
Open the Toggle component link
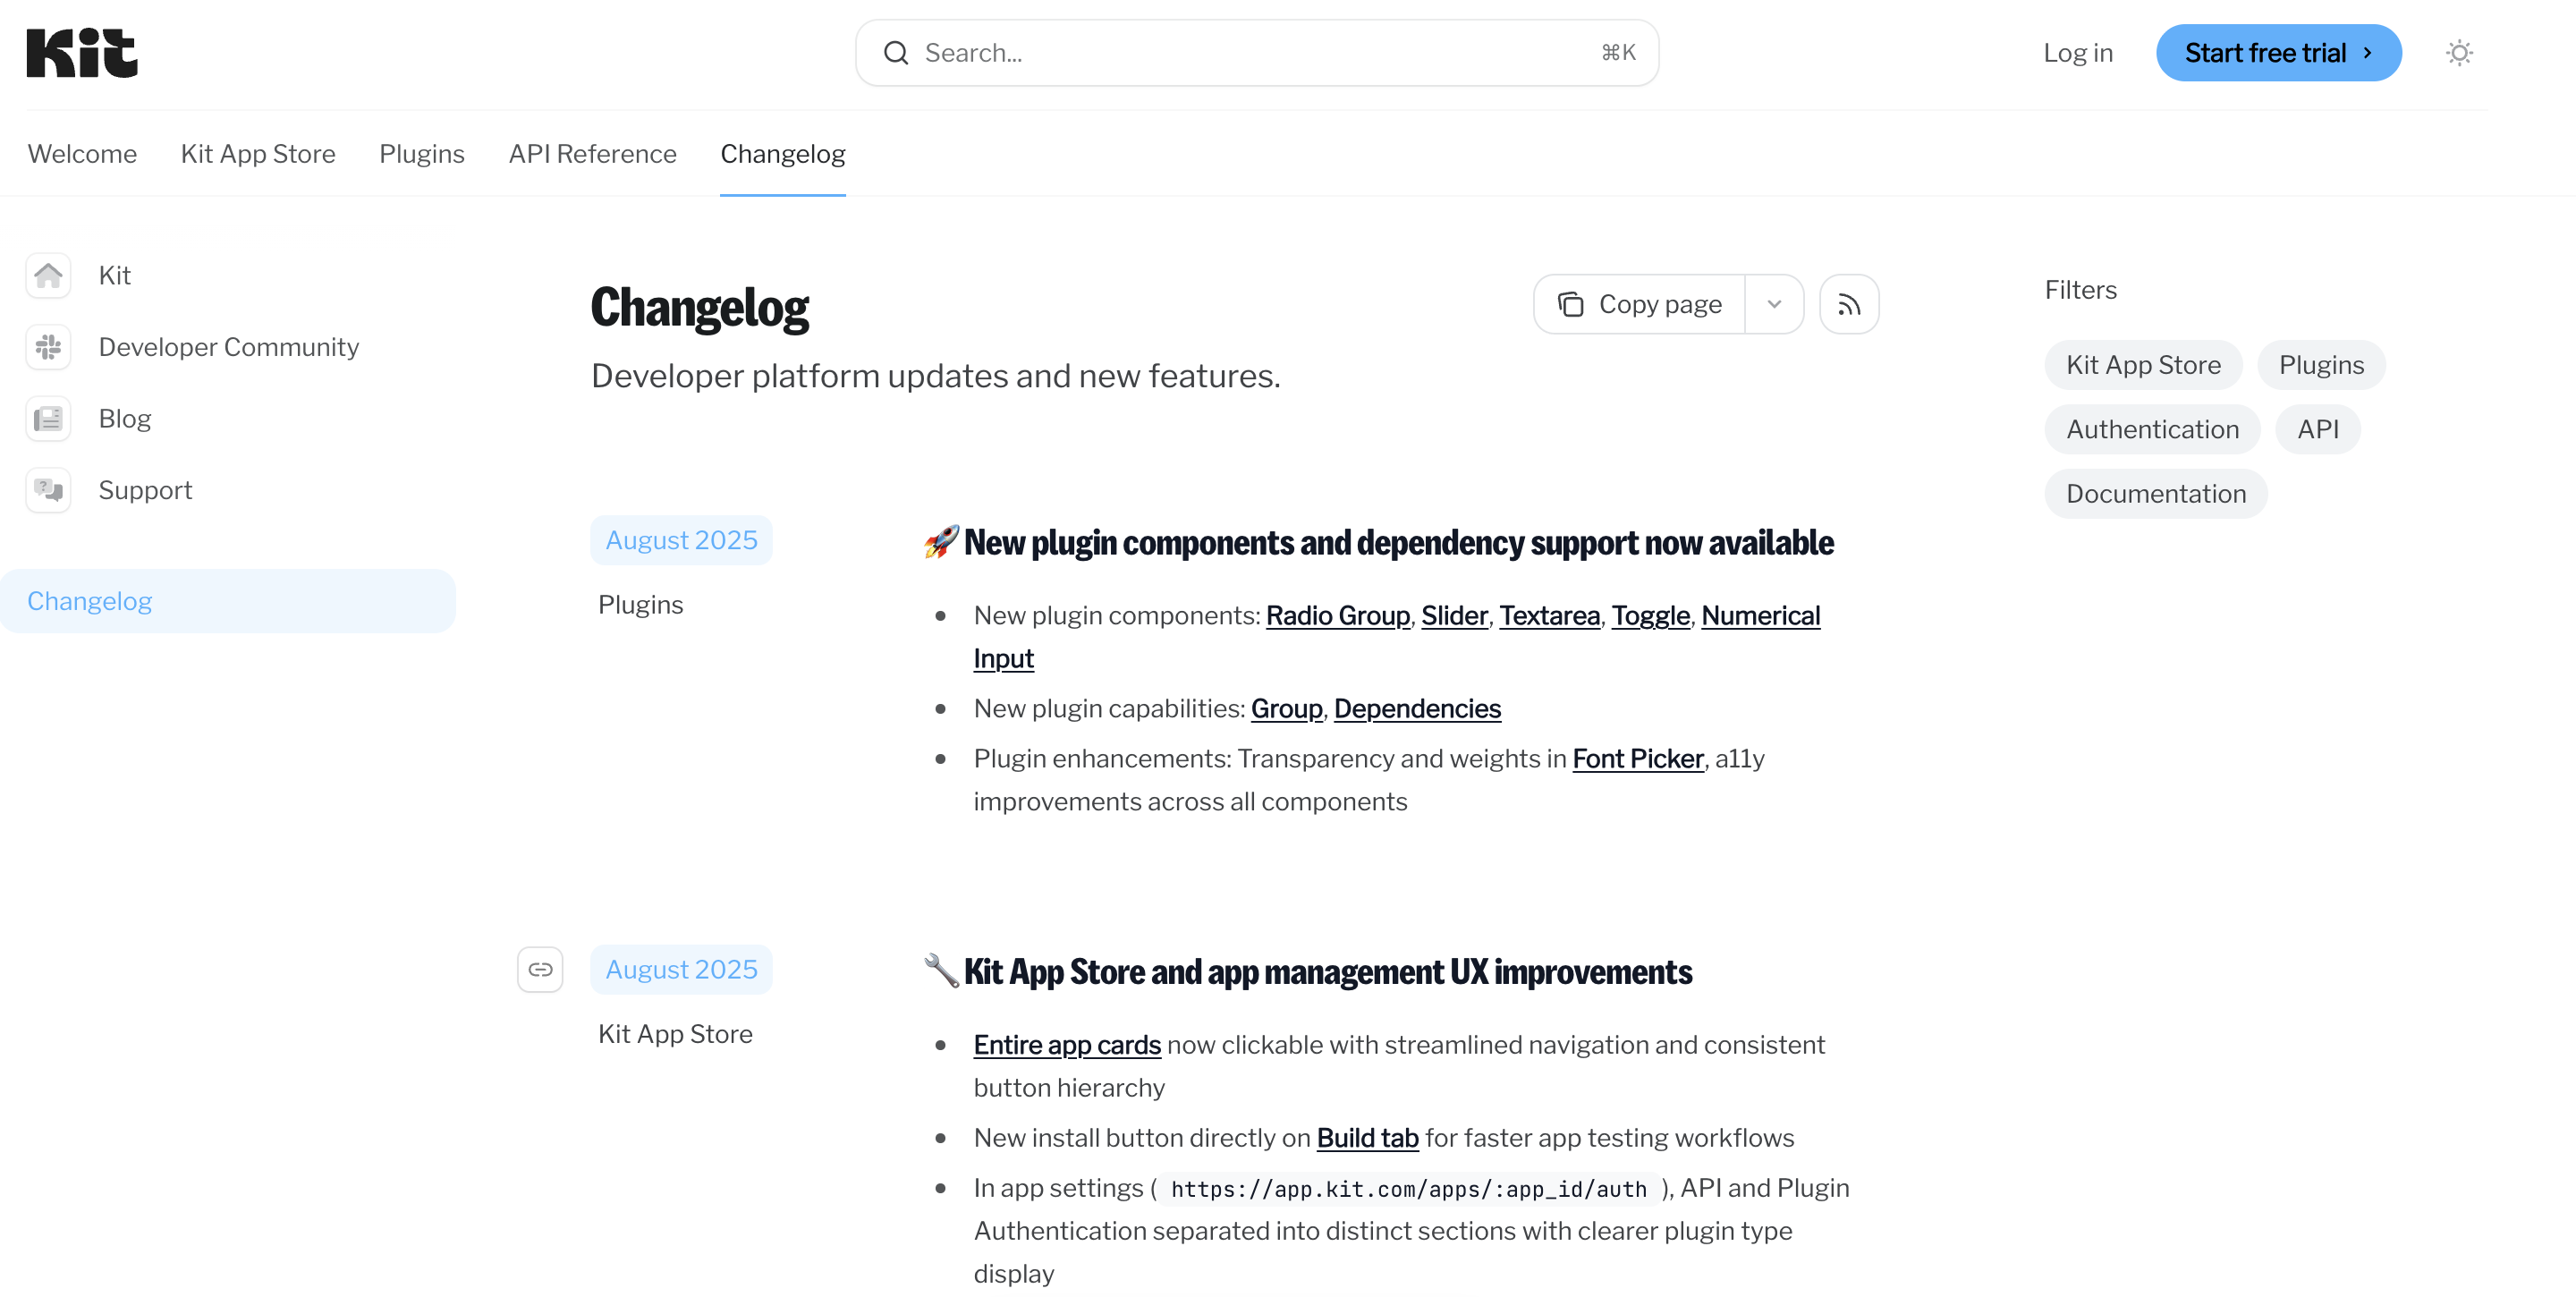point(1650,615)
